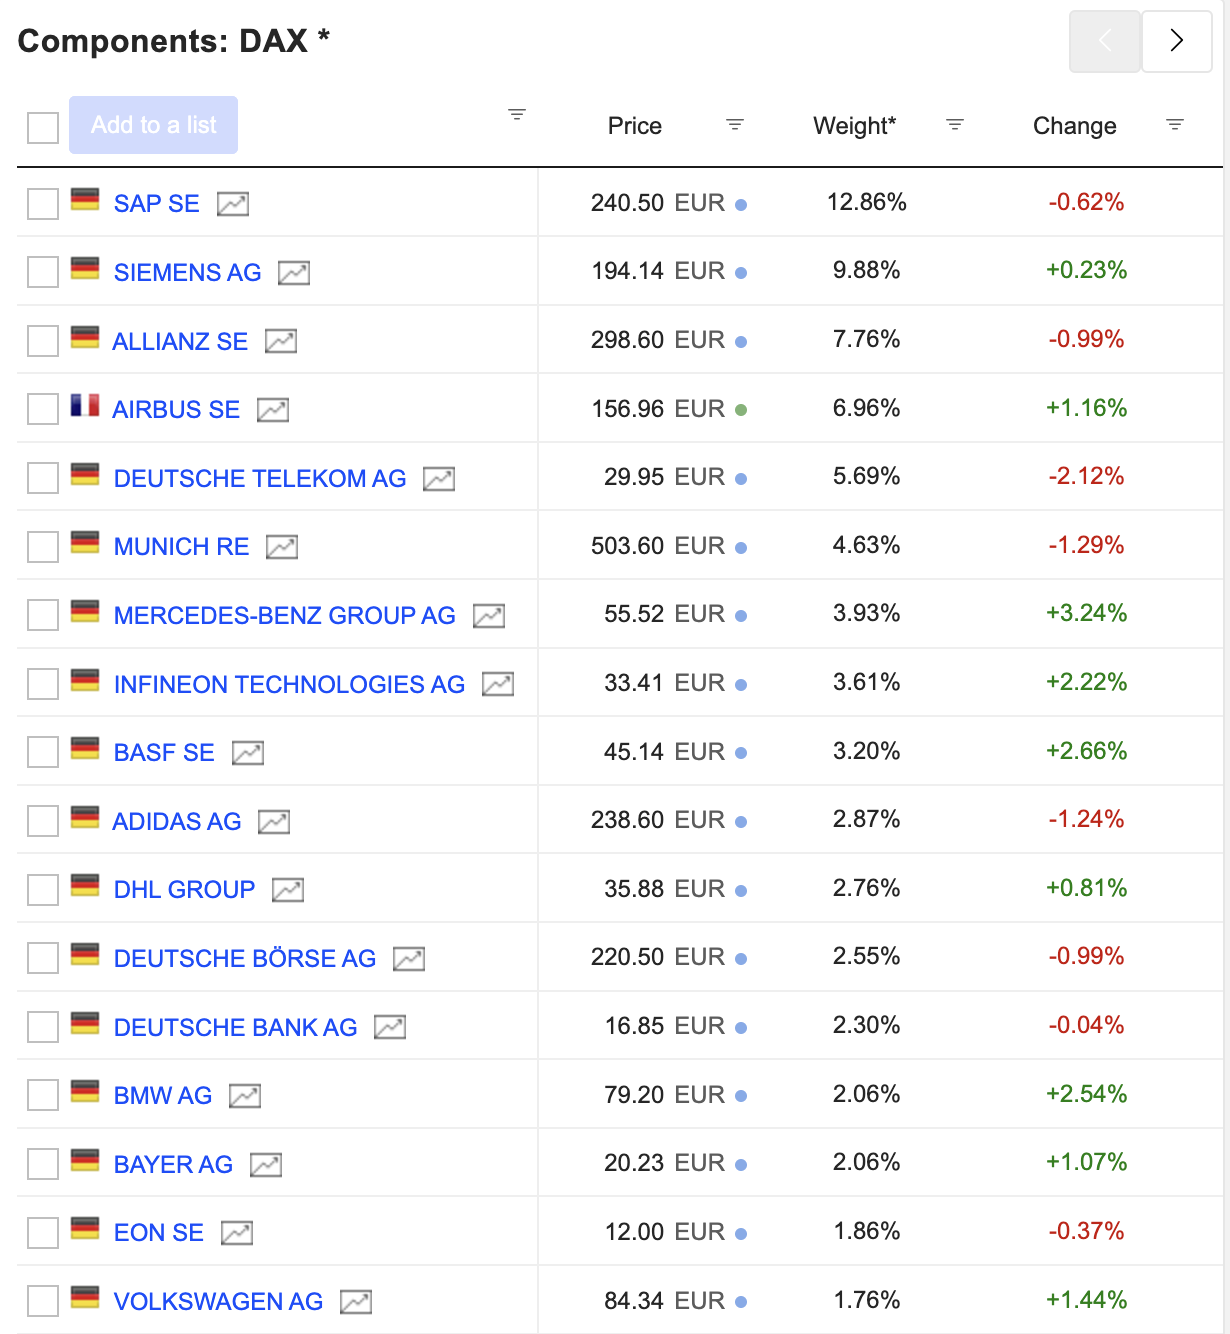The height and width of the screenshot is (1334, 1230).
Task: Open the DEUTSCHE TELEKOM AG link
Action: [x=260, y=479]
